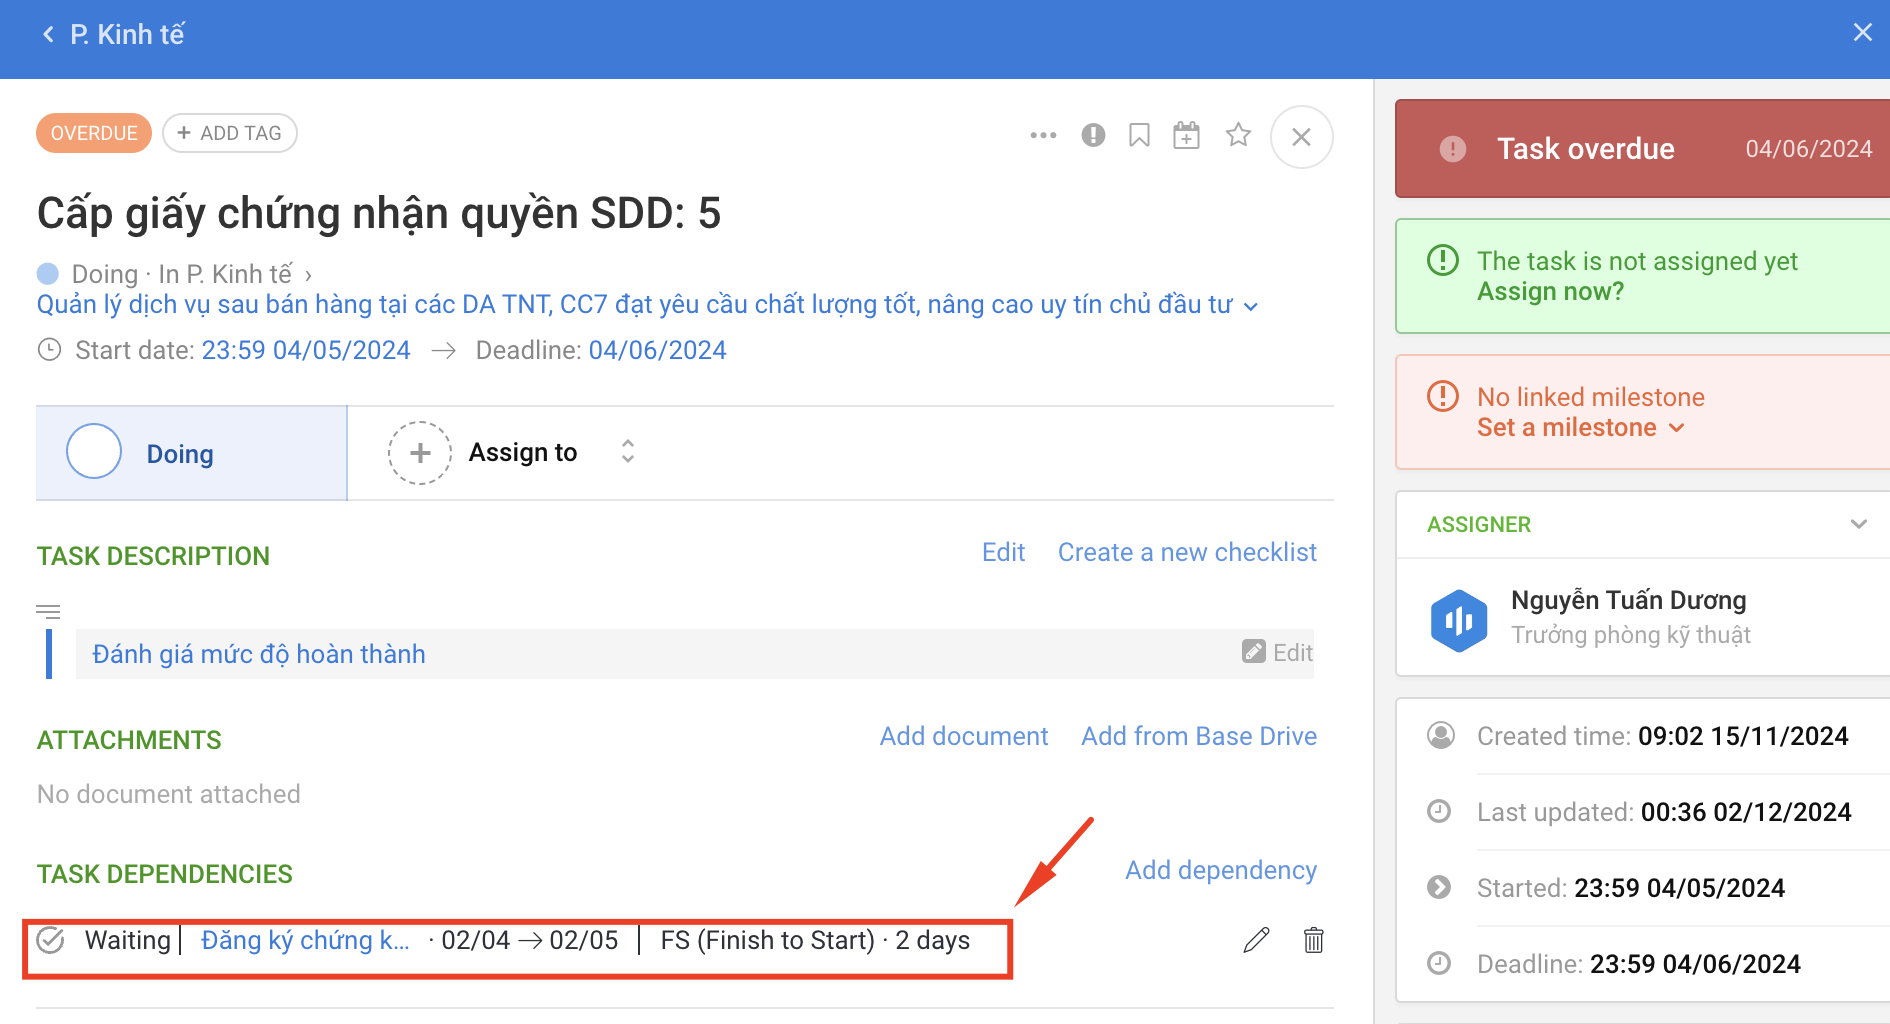The image size is (1890, 1024).
Task: Click the user icon beside Created time
Action: 1441,735
